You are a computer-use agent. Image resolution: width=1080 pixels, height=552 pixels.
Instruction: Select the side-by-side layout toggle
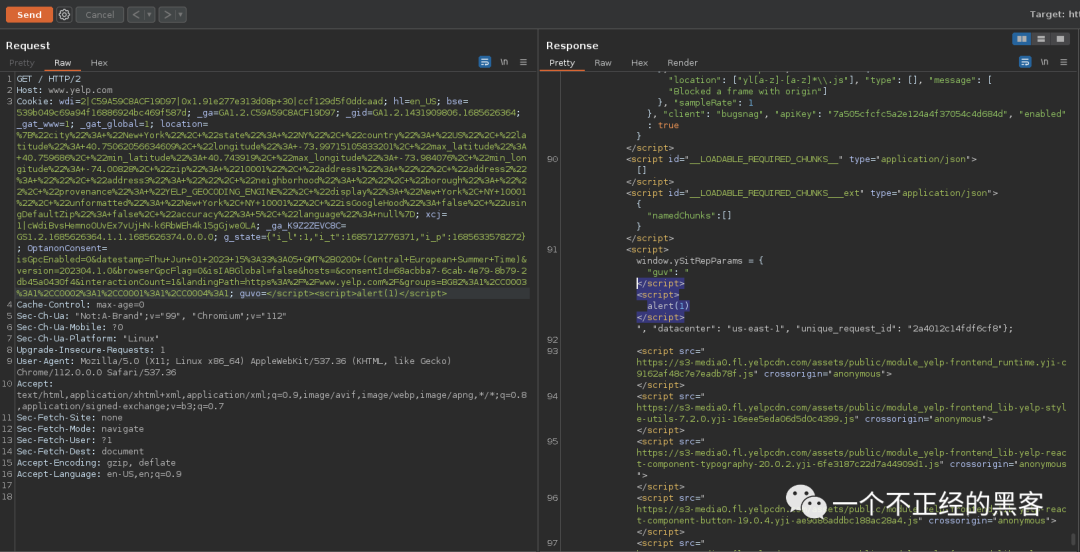click(x=1021, y=39)
